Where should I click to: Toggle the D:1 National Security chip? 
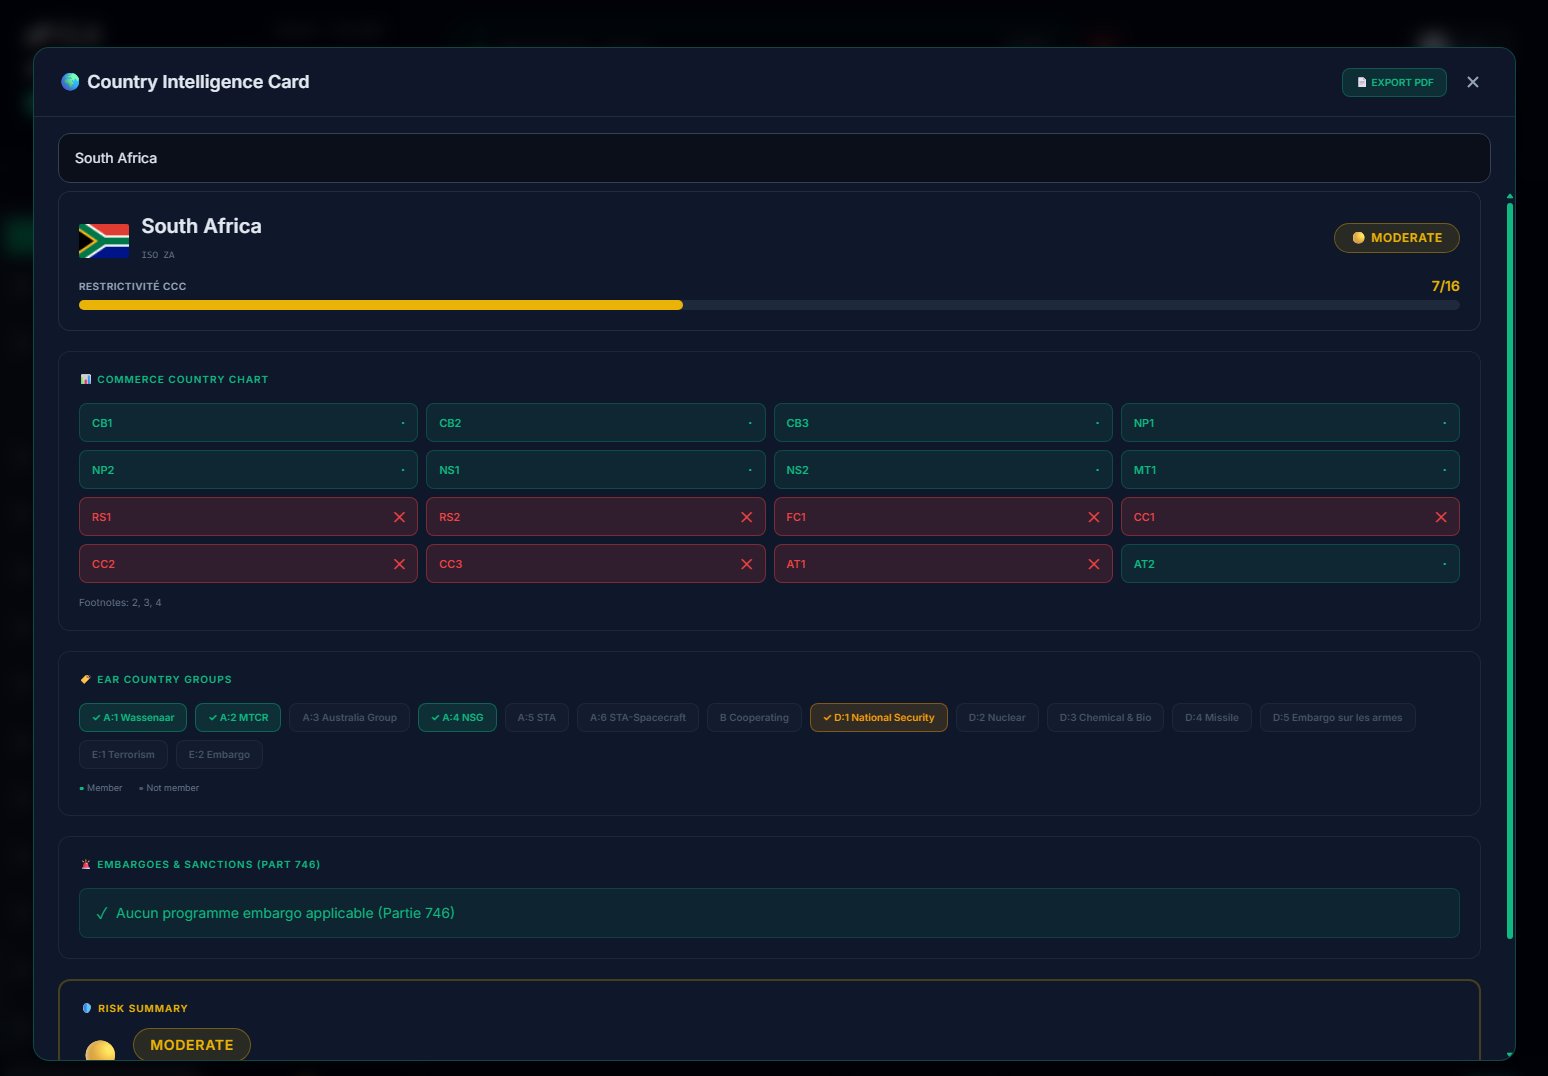tap(878, 718)
